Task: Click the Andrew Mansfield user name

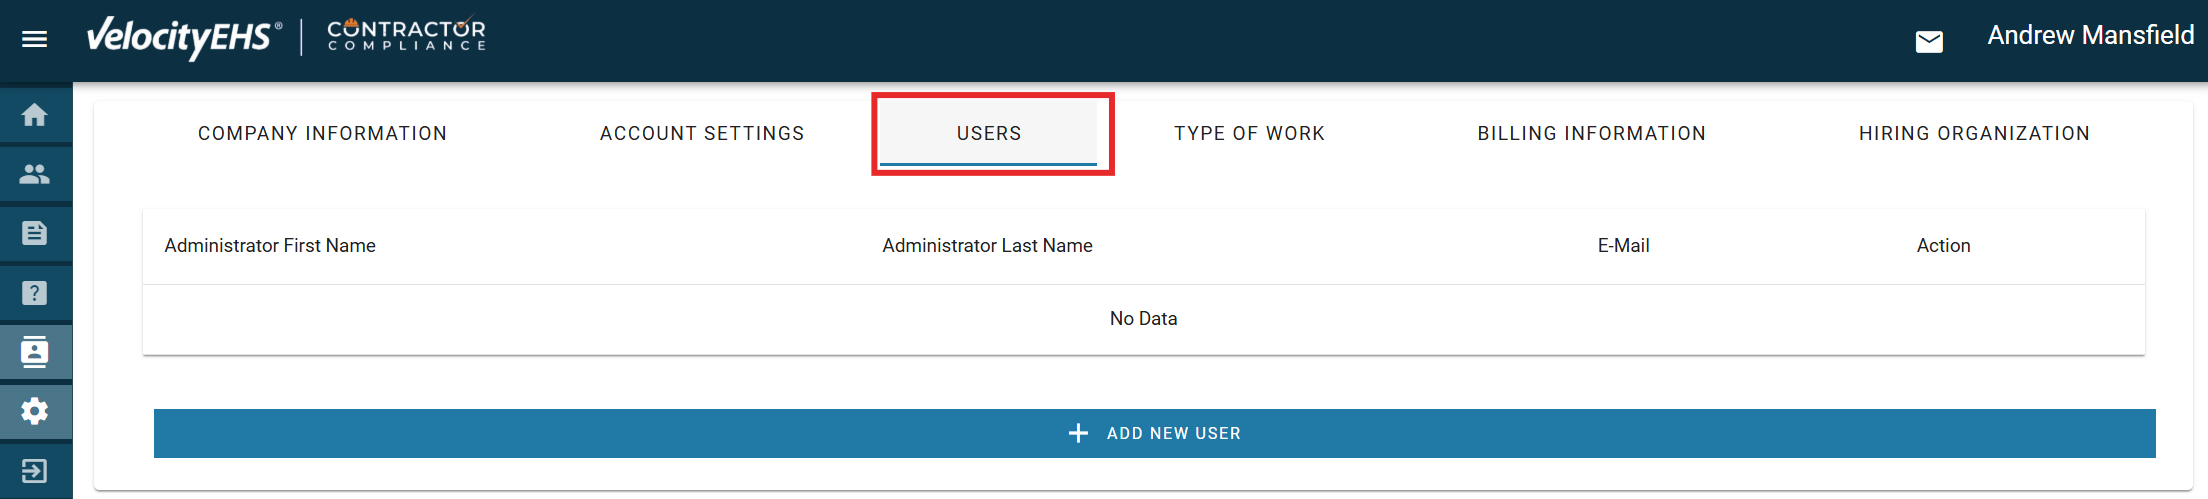Action: coord(2090,36)
